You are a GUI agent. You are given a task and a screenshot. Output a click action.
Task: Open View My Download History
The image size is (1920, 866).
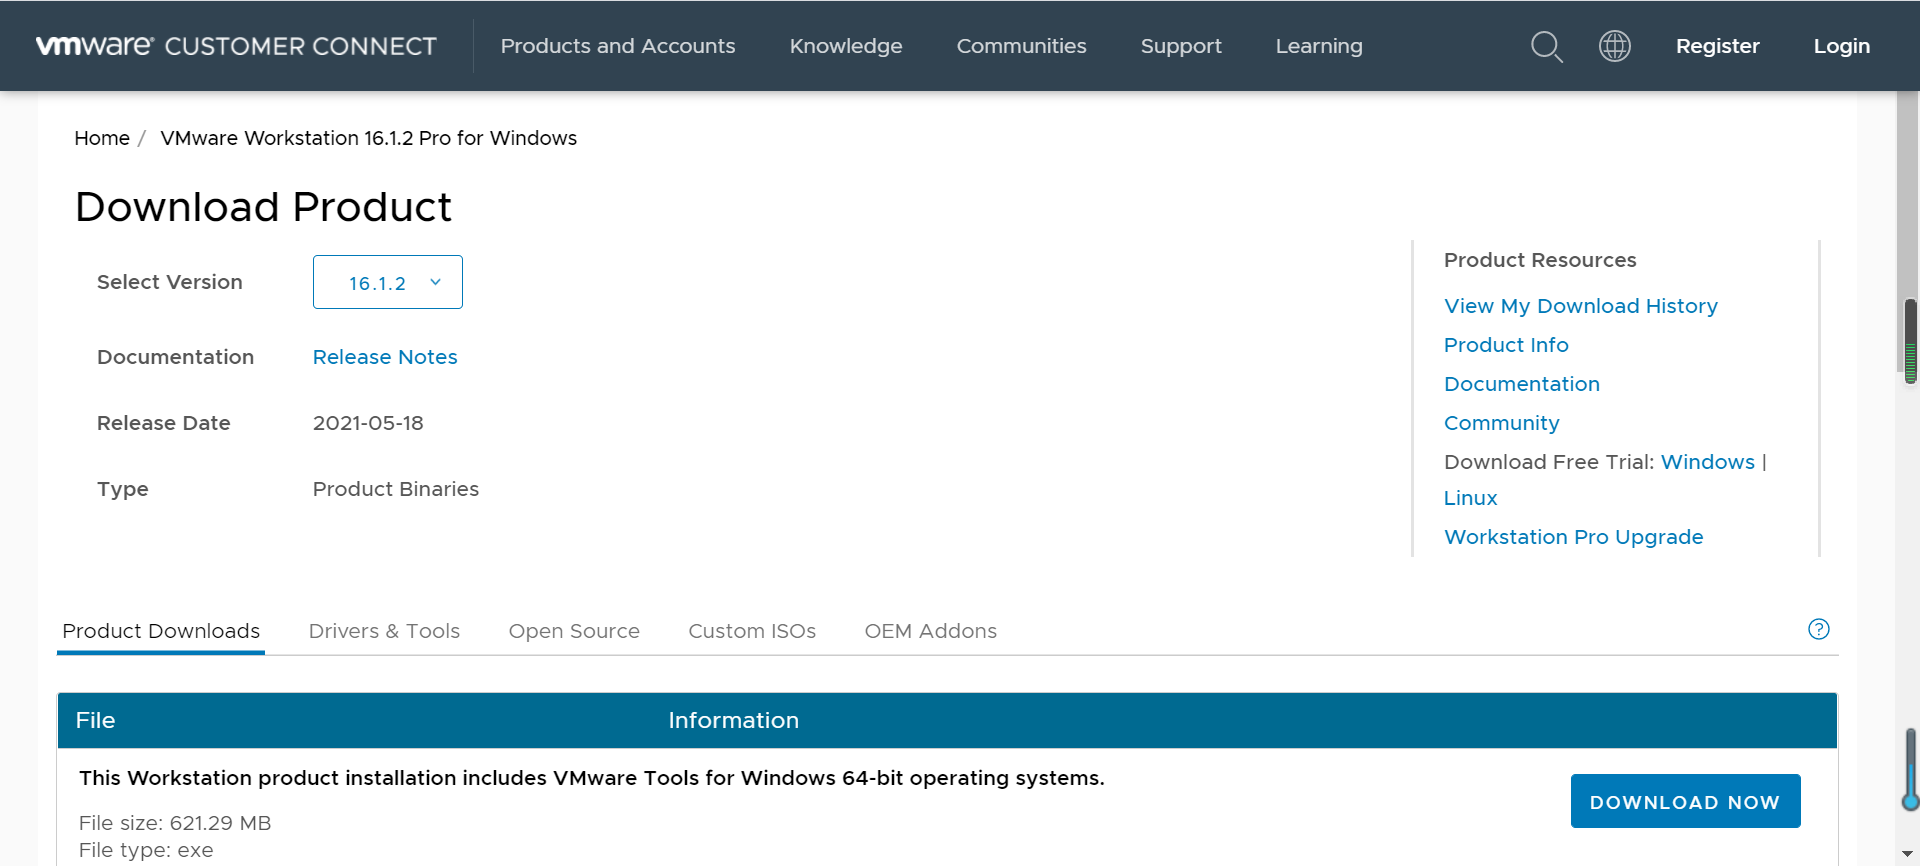(x=1580, y=306)
